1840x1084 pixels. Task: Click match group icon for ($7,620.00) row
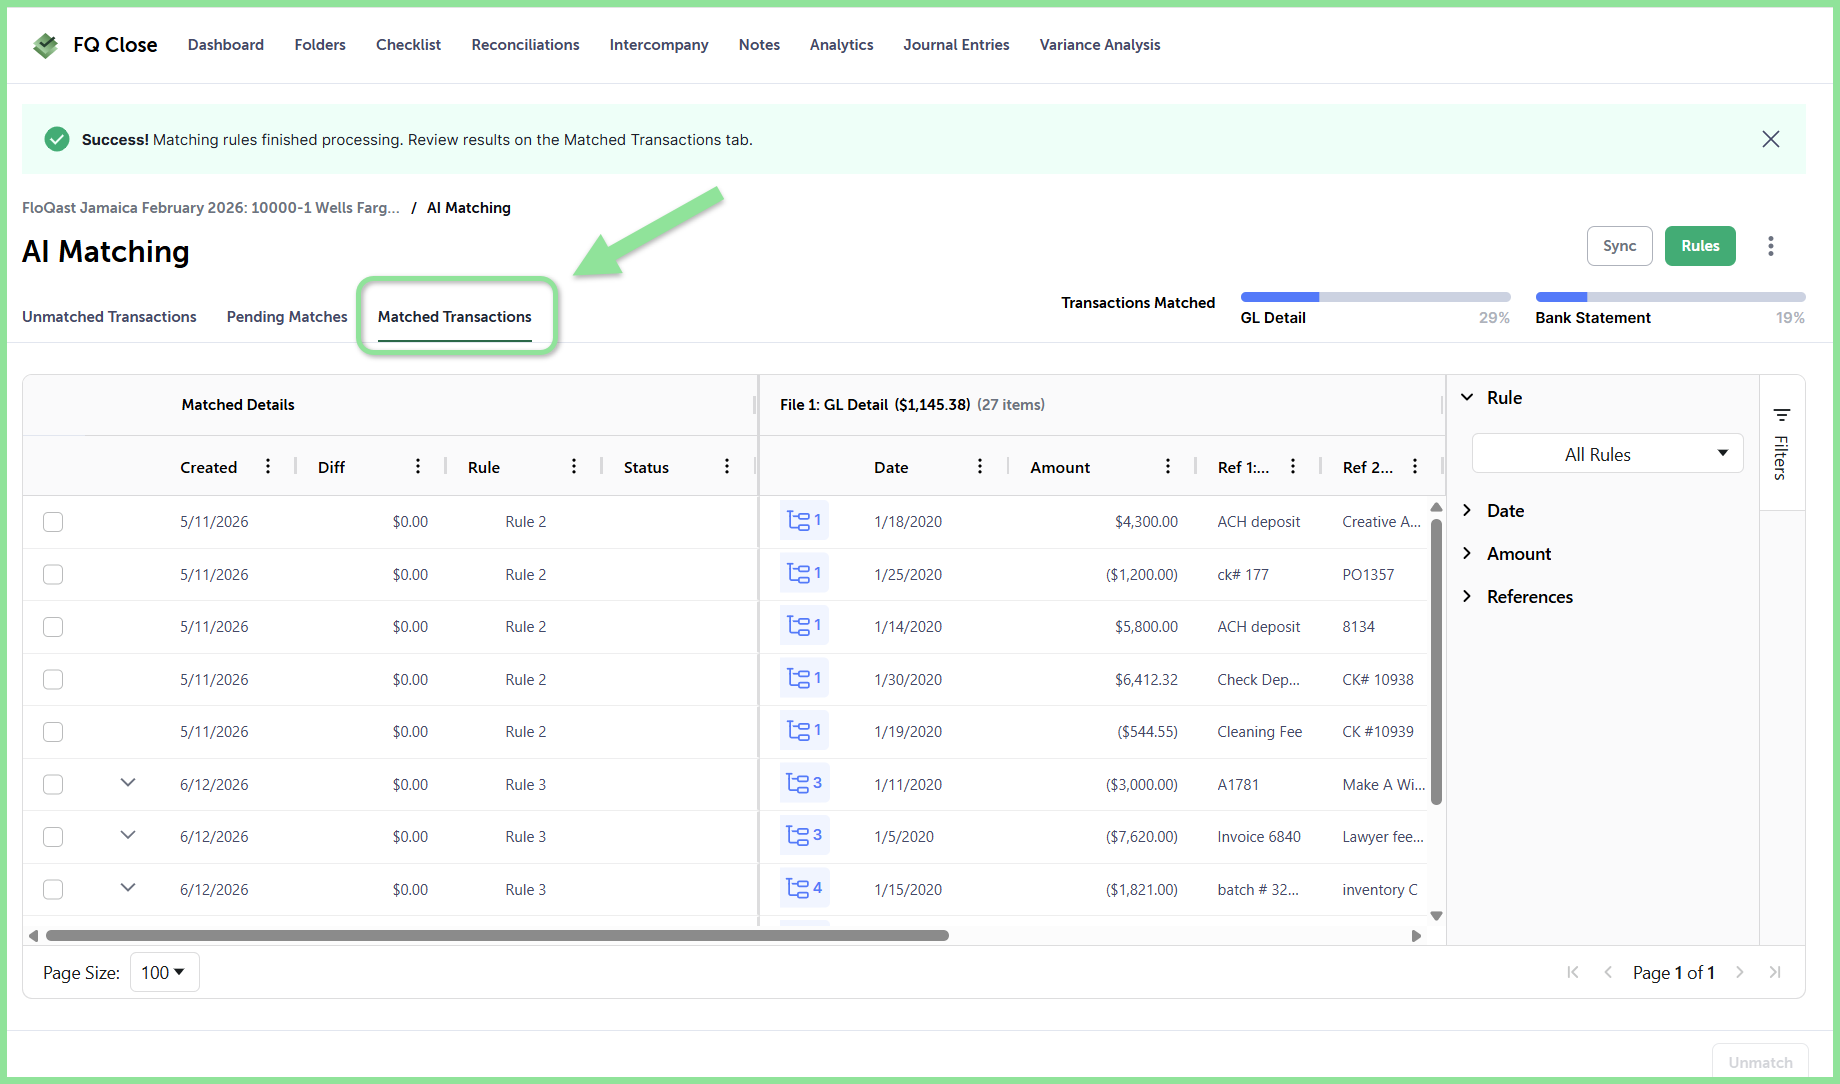(x=804, y=835)
